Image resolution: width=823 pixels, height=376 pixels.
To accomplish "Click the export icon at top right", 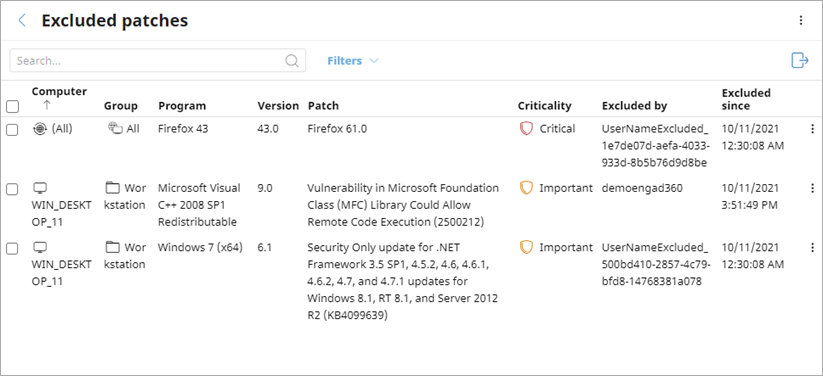I will 800,60.
